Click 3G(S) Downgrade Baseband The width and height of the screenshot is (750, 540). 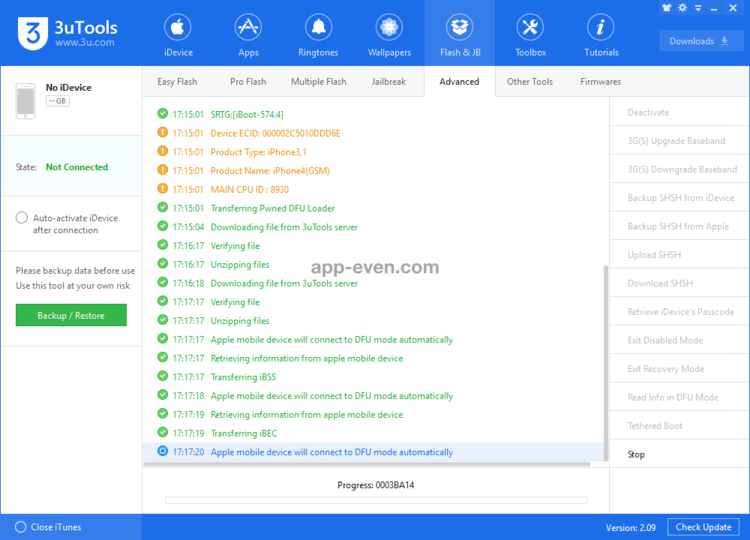679,169
